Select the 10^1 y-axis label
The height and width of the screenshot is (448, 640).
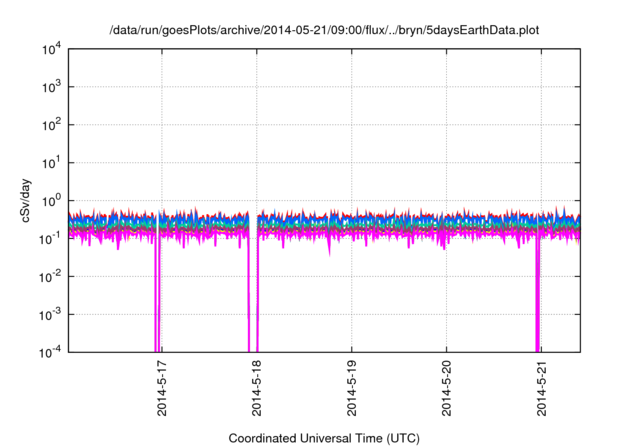click(x=51, y=163)
